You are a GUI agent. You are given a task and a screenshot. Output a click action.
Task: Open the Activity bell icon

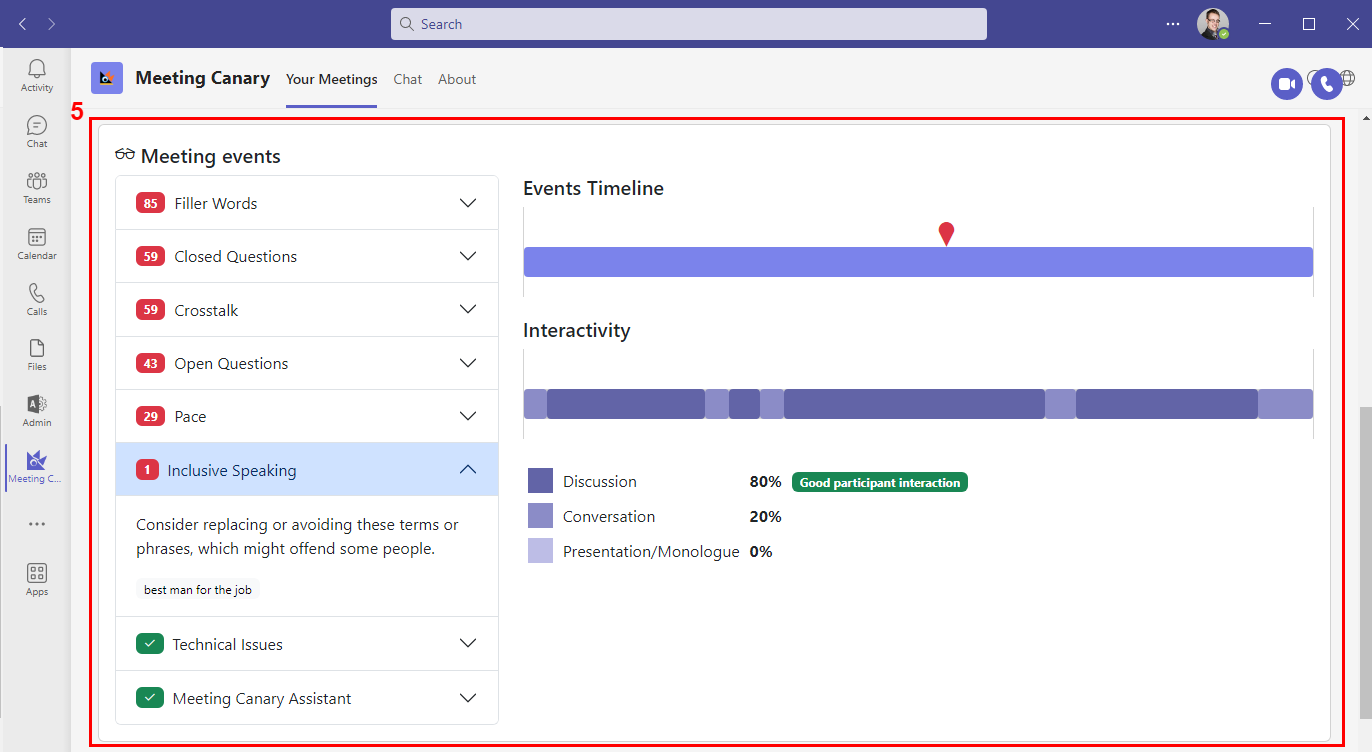[37, 75]
